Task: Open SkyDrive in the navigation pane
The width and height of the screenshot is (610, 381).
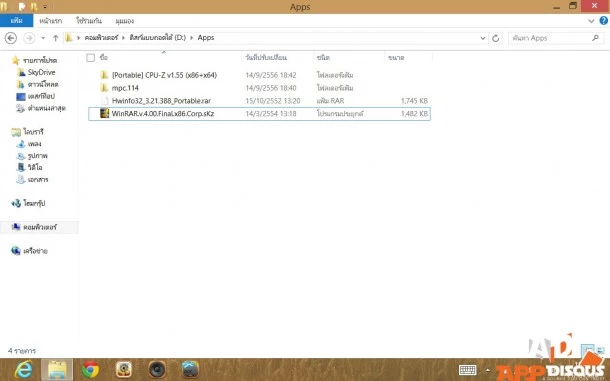Action: (41, 72)
